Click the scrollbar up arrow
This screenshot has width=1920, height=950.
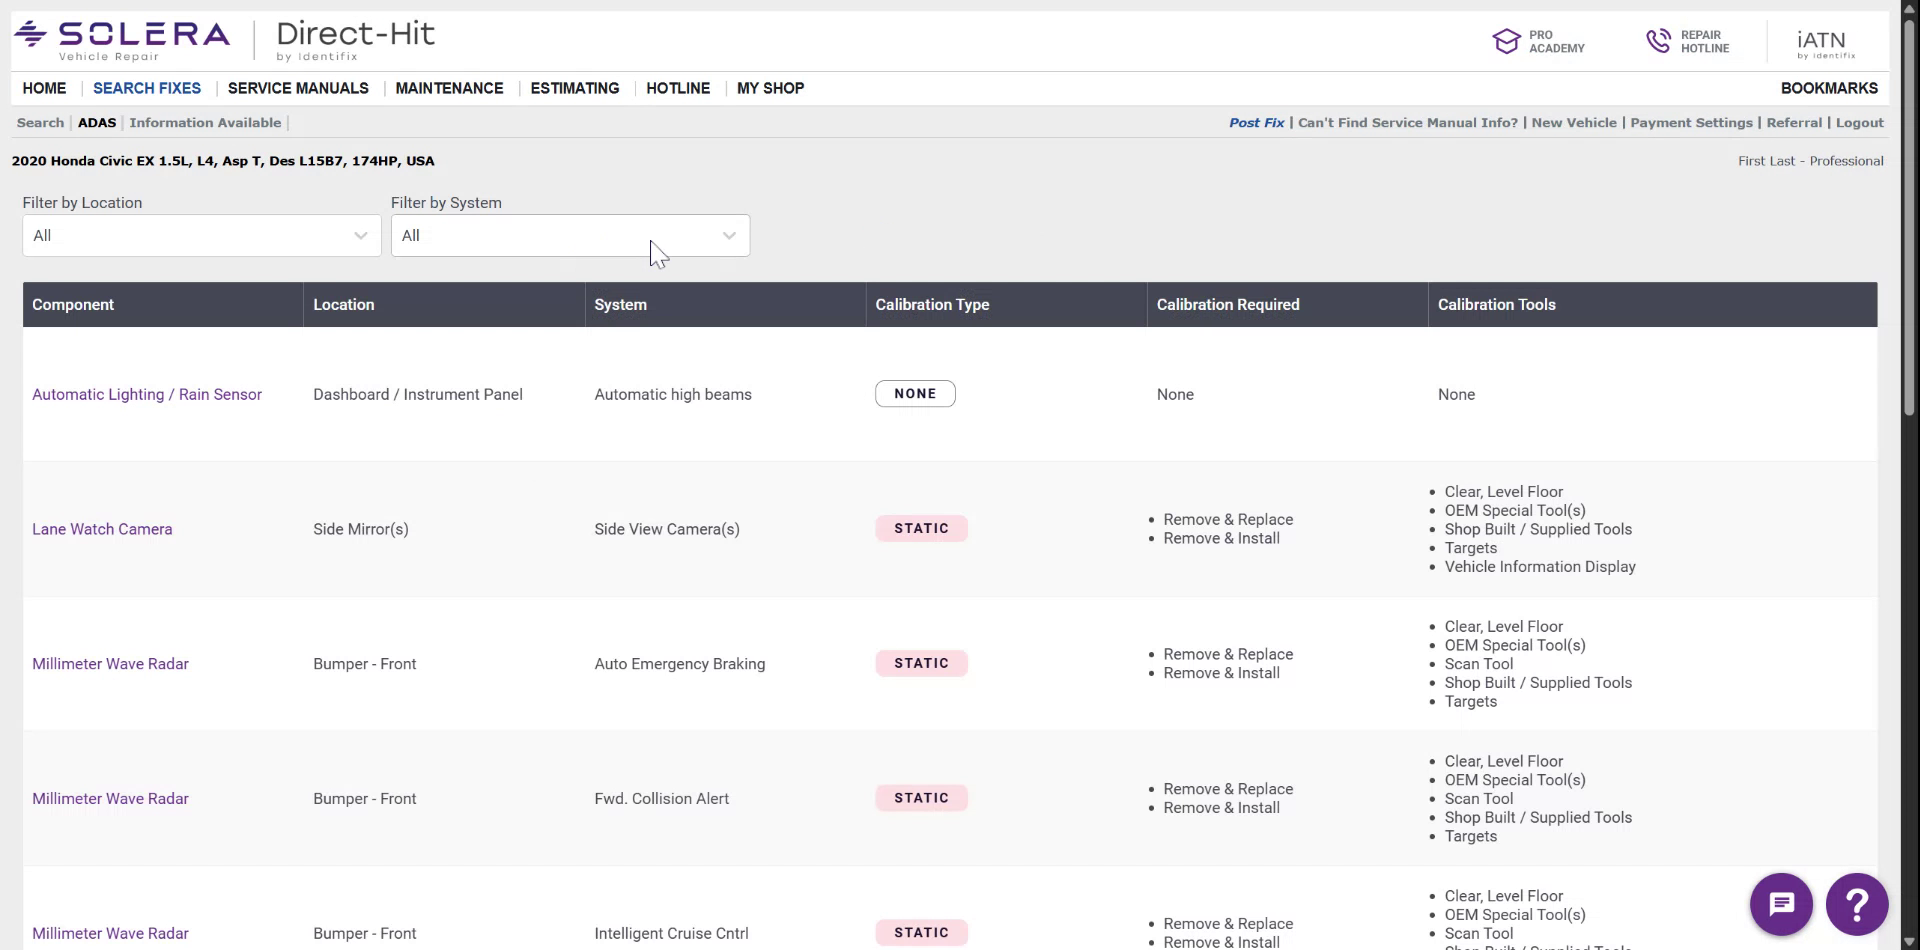coord(1908,7)
